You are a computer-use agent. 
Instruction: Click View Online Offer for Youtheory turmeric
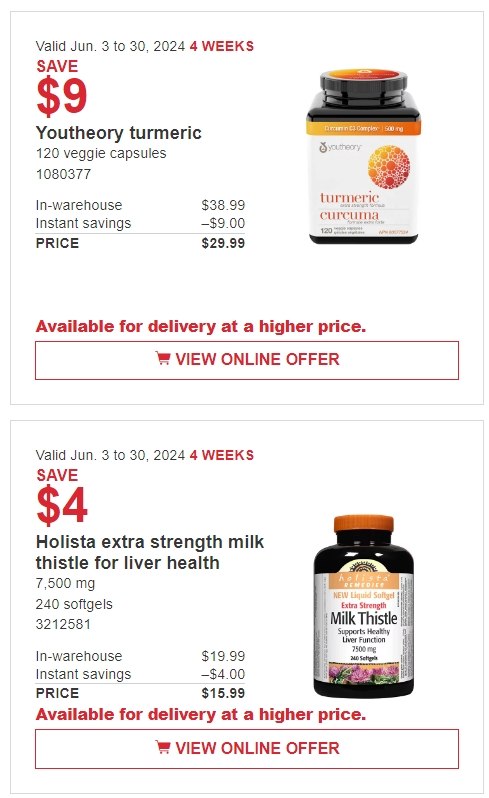click(x=247, y=360)
